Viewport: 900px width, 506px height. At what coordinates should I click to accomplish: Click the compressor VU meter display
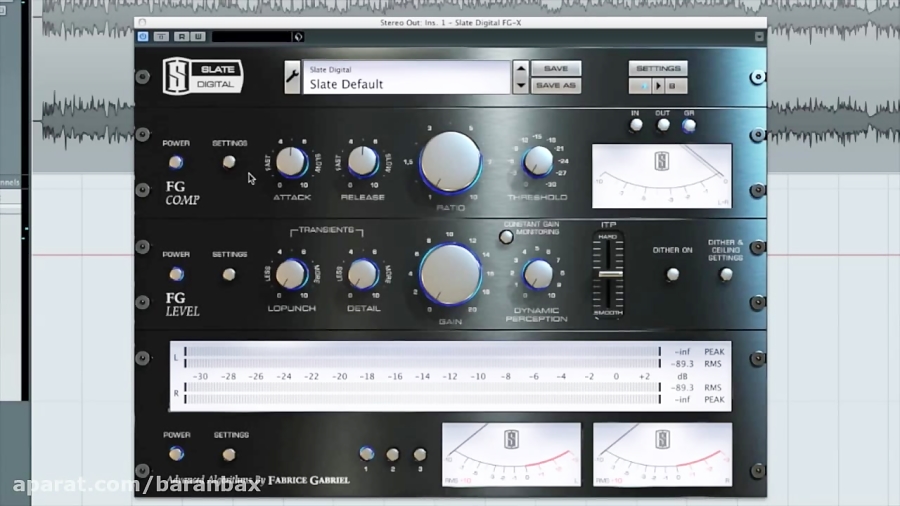(x=662, y=176)
